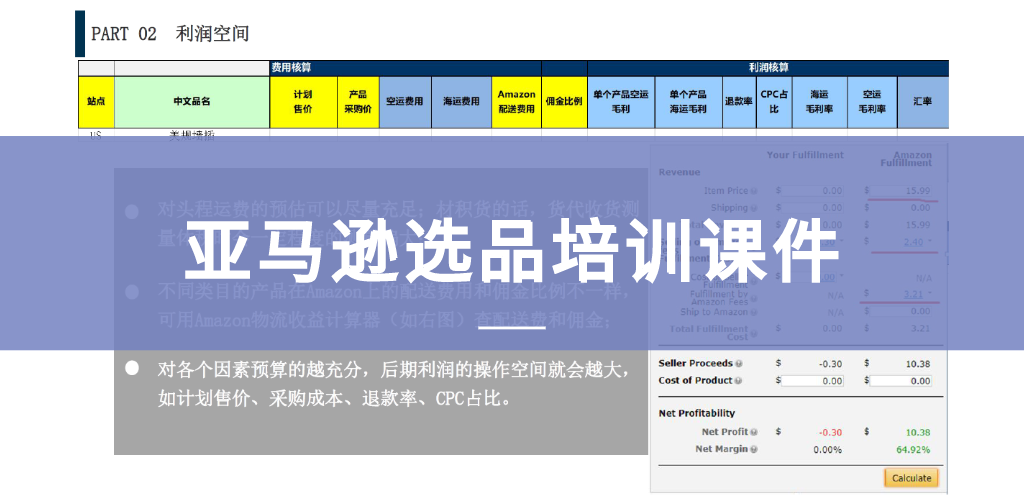
Task: Select the 中文品名 column header
Action: (x=192, y=102)
